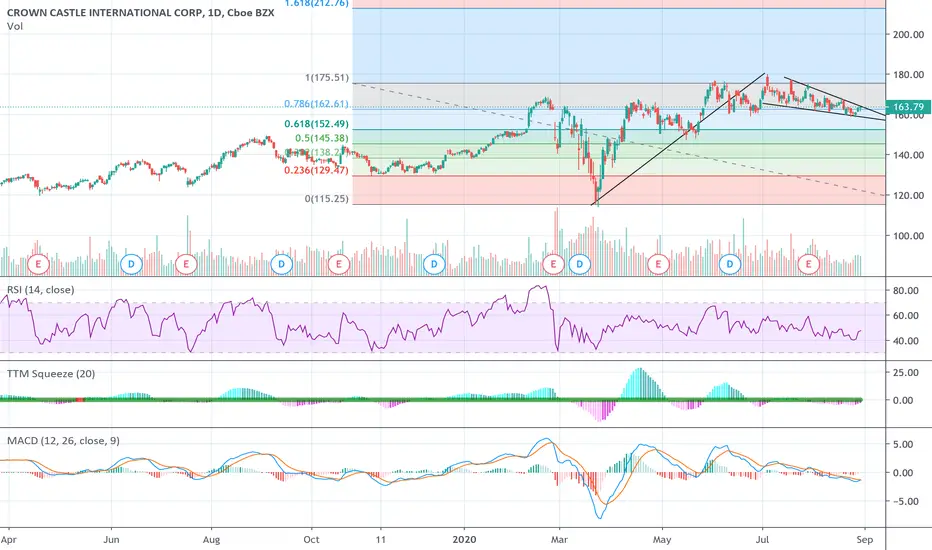Click the October 2019 earnings E marker
932x550 pixels.
(339, 264)
